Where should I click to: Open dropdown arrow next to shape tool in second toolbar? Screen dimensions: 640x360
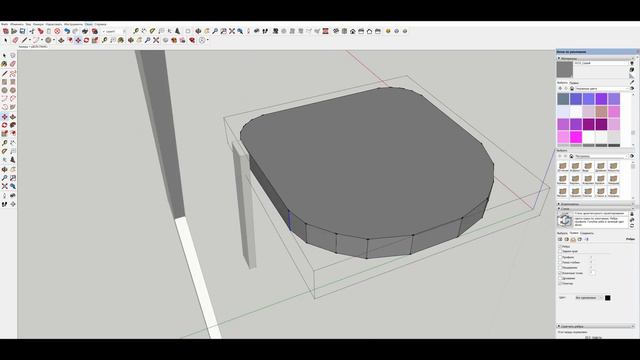54,40
